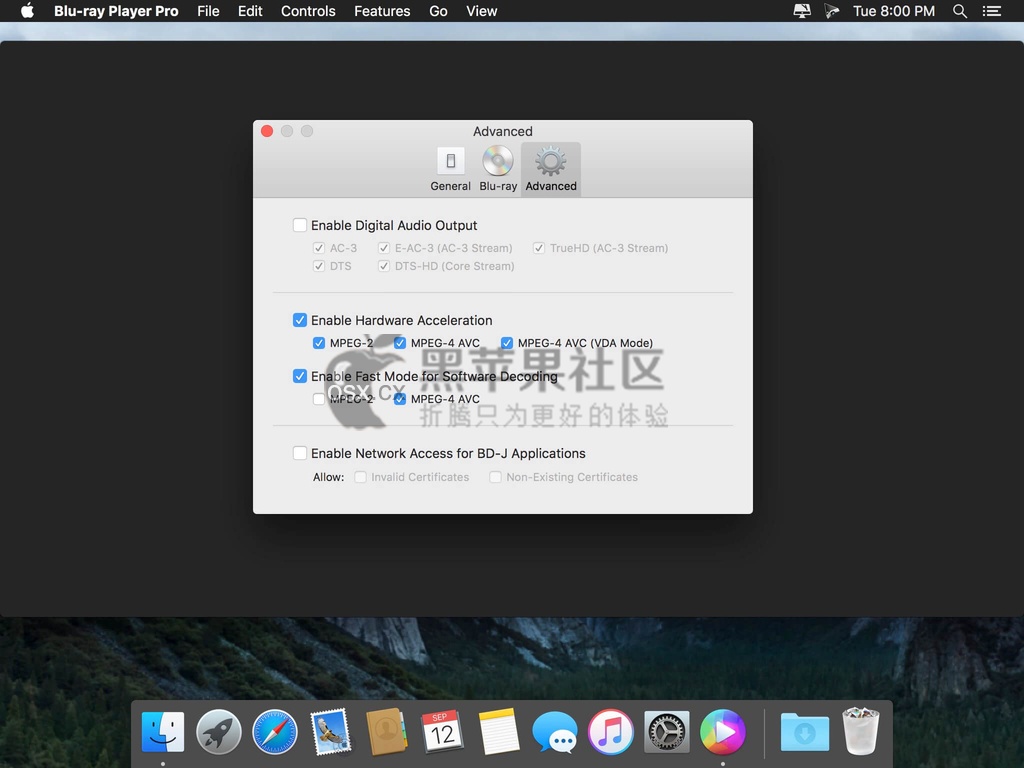Uncheck MPEG-4 AVC (VDA Mode) checkbox
1024x768 pixels.
(x=507, y=343)
